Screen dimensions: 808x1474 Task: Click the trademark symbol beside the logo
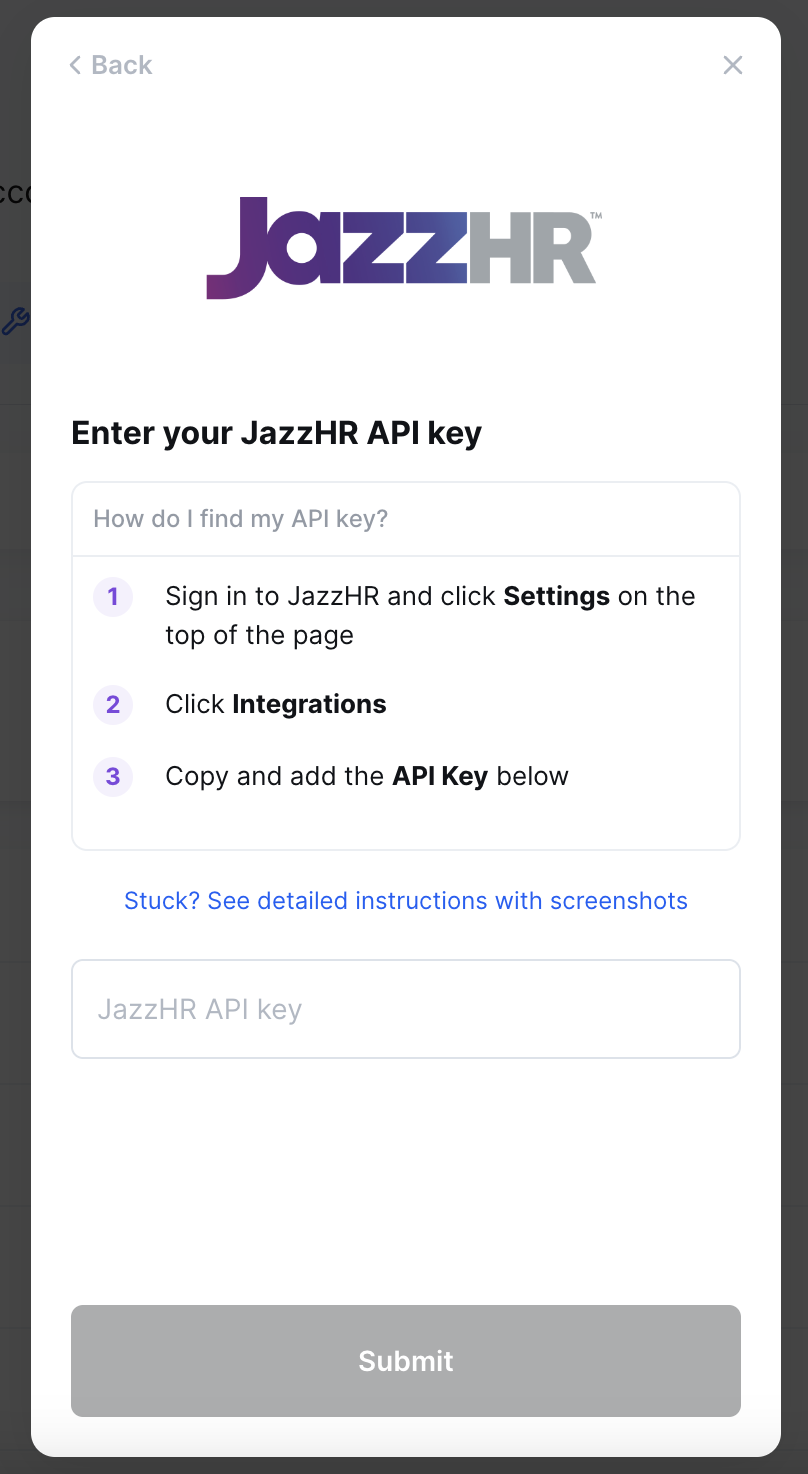point(596,216)
